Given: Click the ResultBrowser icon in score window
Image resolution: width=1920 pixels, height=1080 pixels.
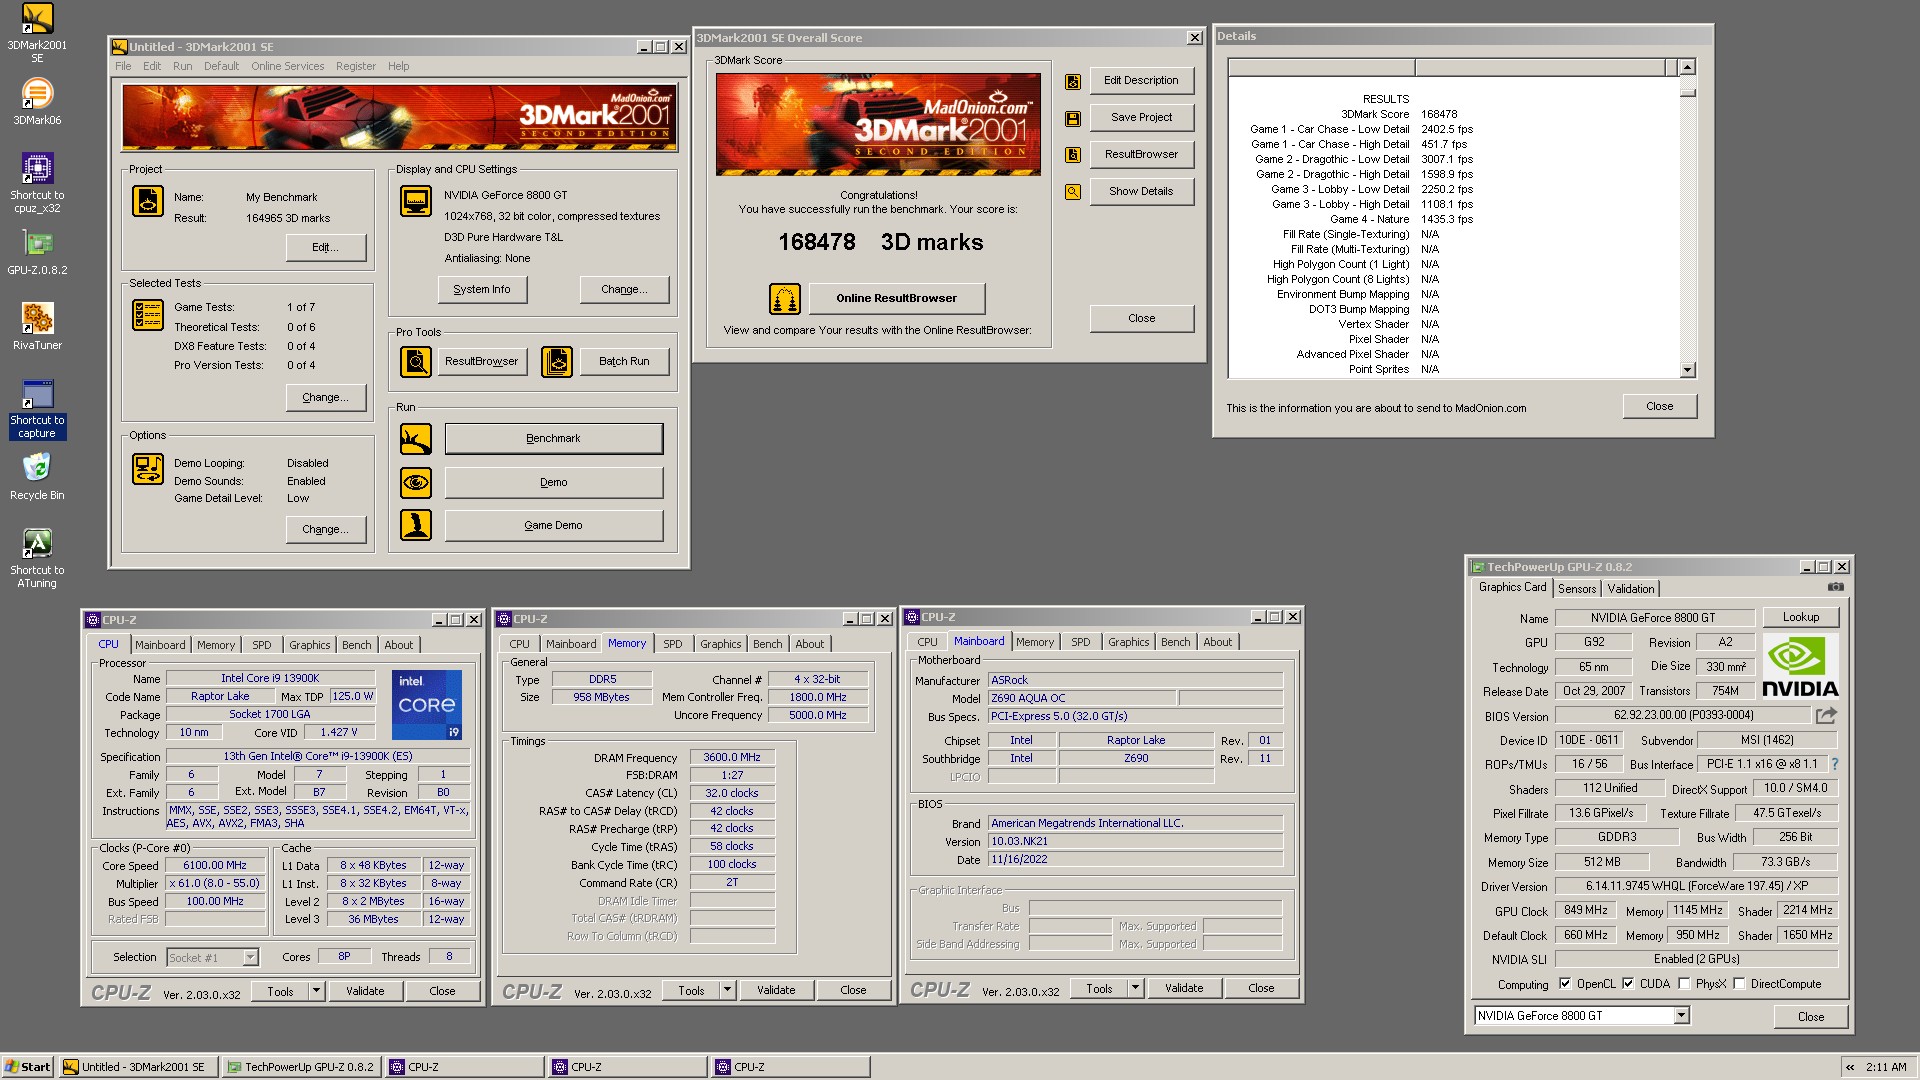Looking at the screenshot, I should 1073,155.
